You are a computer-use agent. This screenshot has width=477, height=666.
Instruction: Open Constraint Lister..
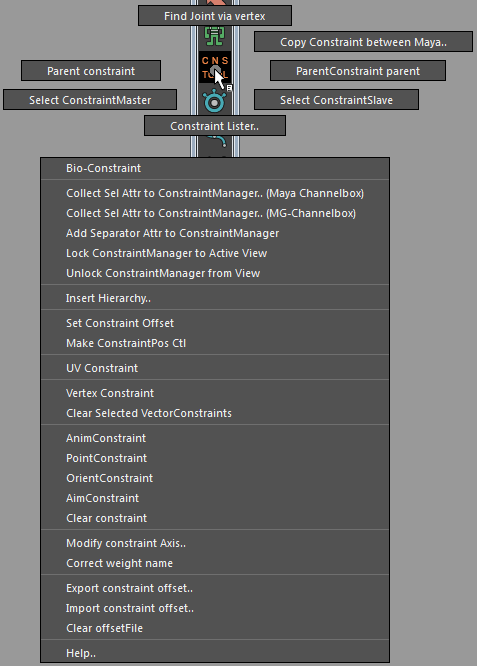point(215,126)
